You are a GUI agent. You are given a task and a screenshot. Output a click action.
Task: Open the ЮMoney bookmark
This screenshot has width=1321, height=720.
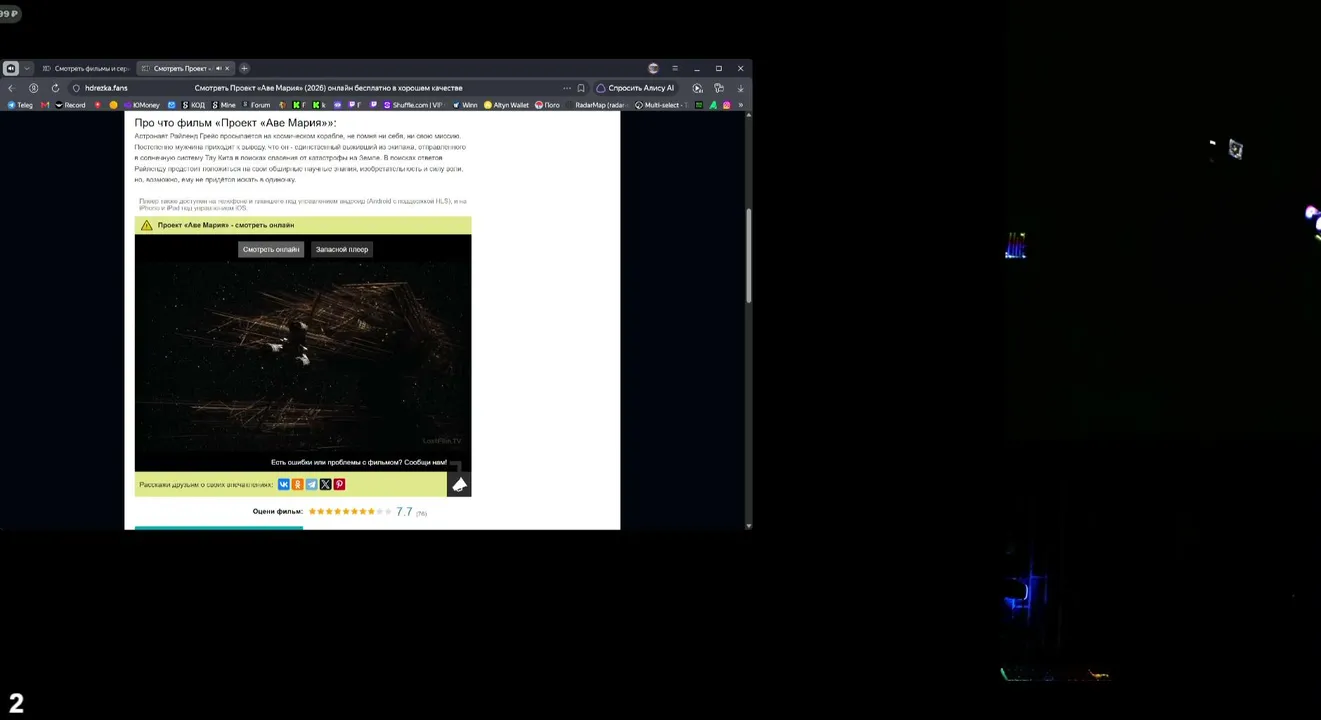tap(141, 105)
